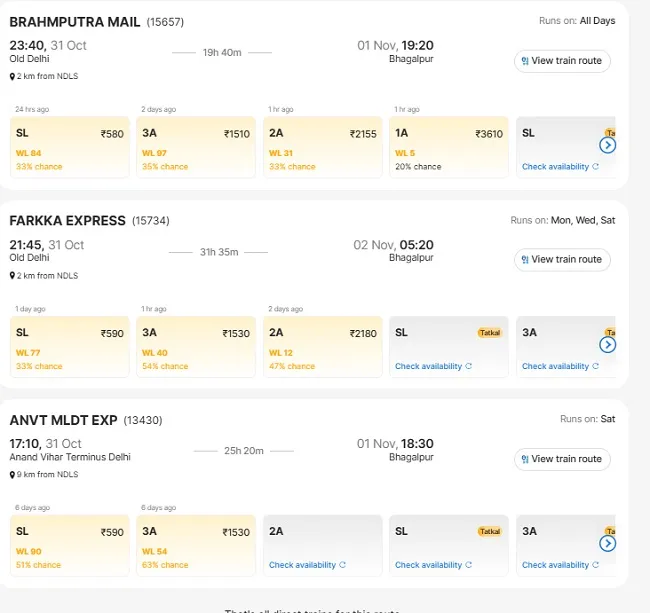Open BRAHMPUTRA MAIL train title
This screenshot has width=650, height=613.
click(x=75, y=22)
